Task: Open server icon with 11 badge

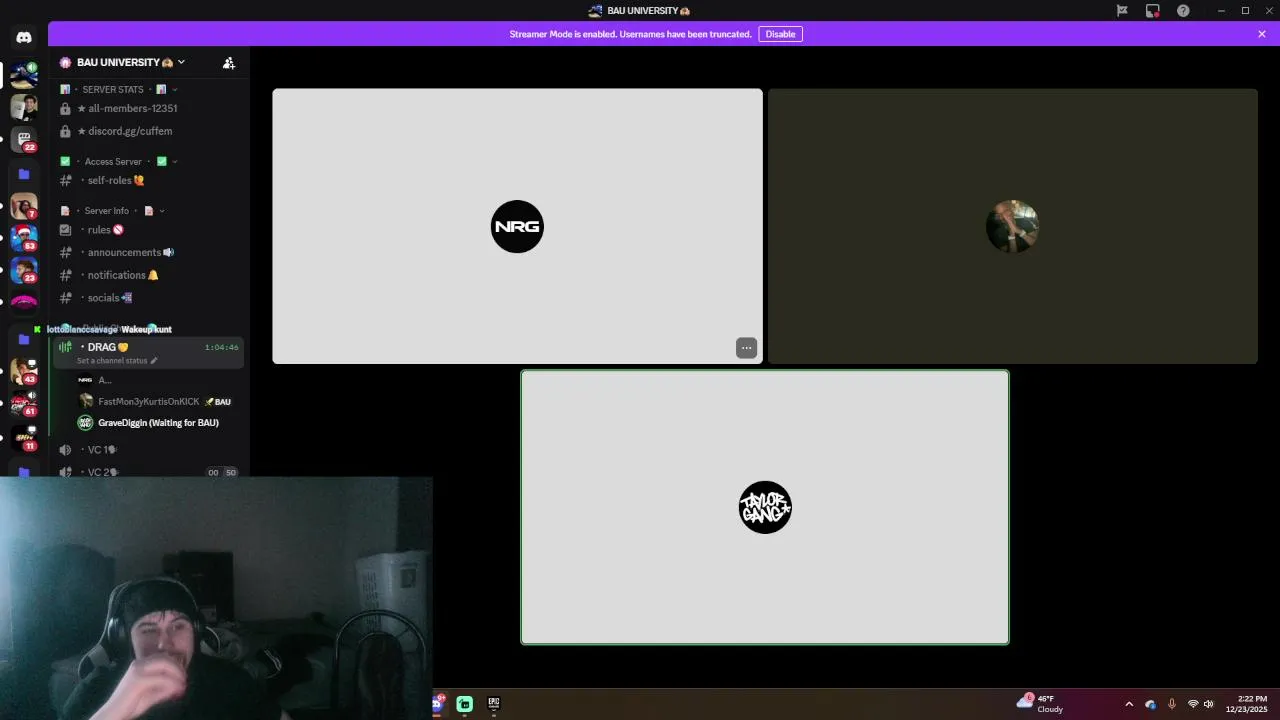Action: 24,437
